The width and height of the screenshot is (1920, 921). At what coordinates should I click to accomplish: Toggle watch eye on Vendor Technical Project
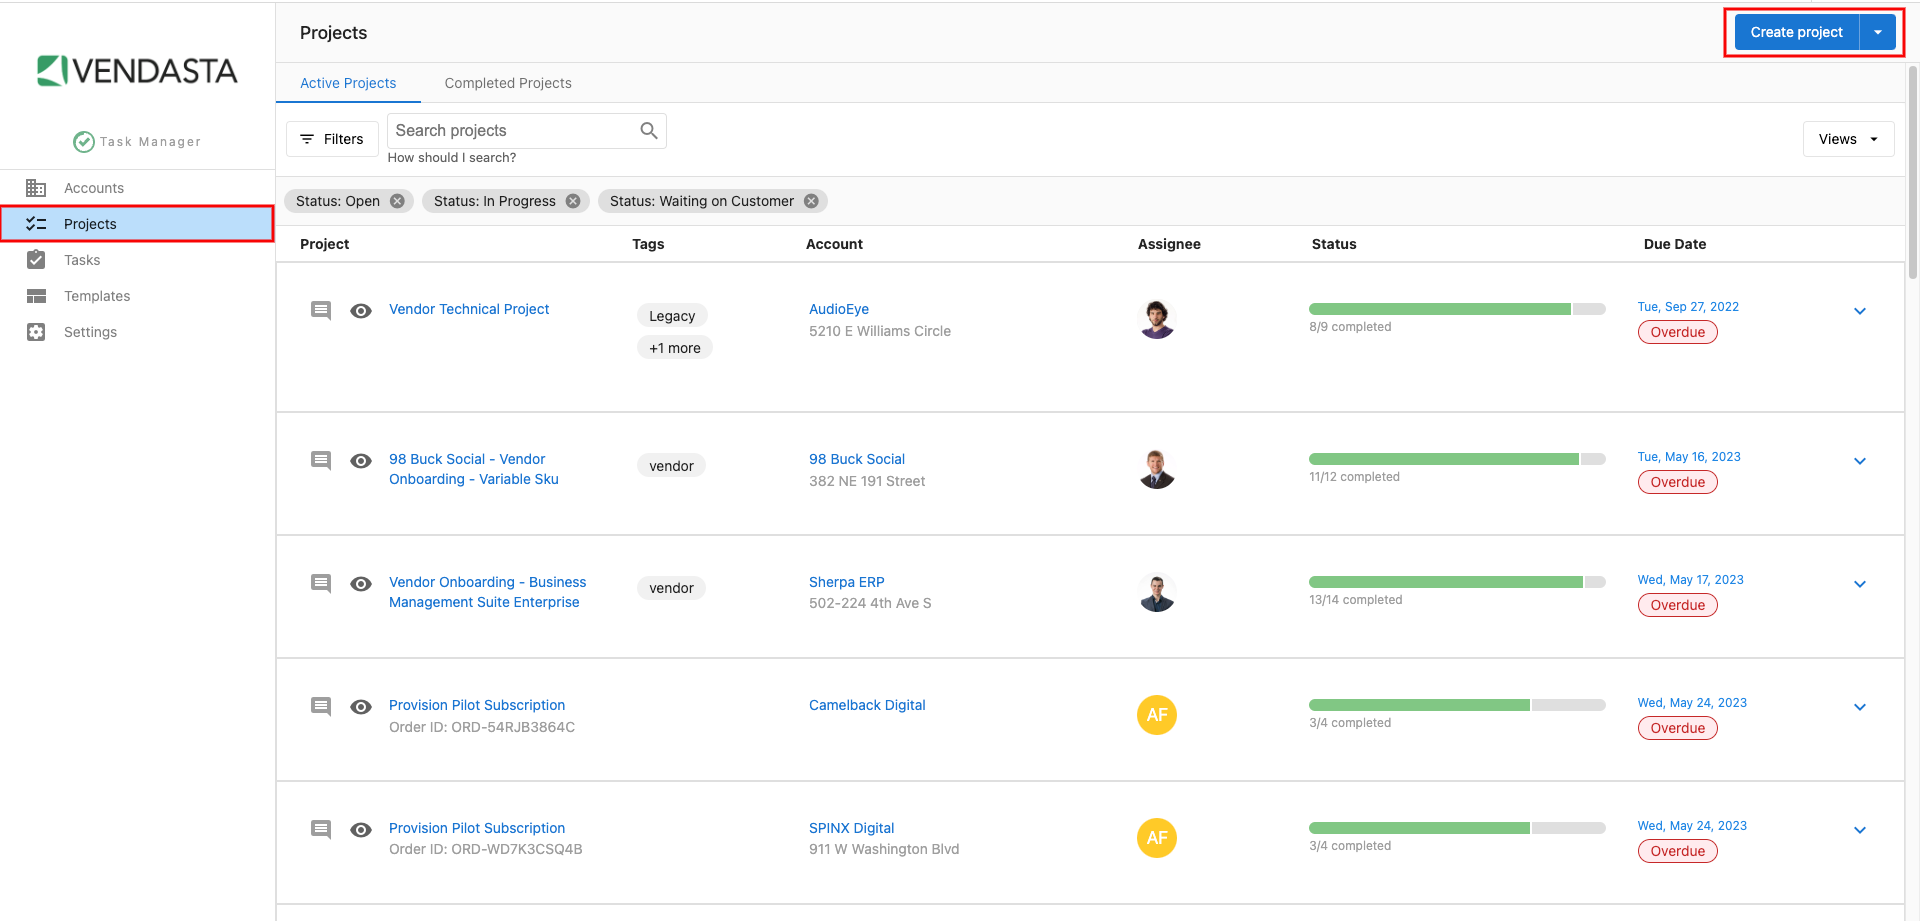pyautogui.click(x=361, y=311)
